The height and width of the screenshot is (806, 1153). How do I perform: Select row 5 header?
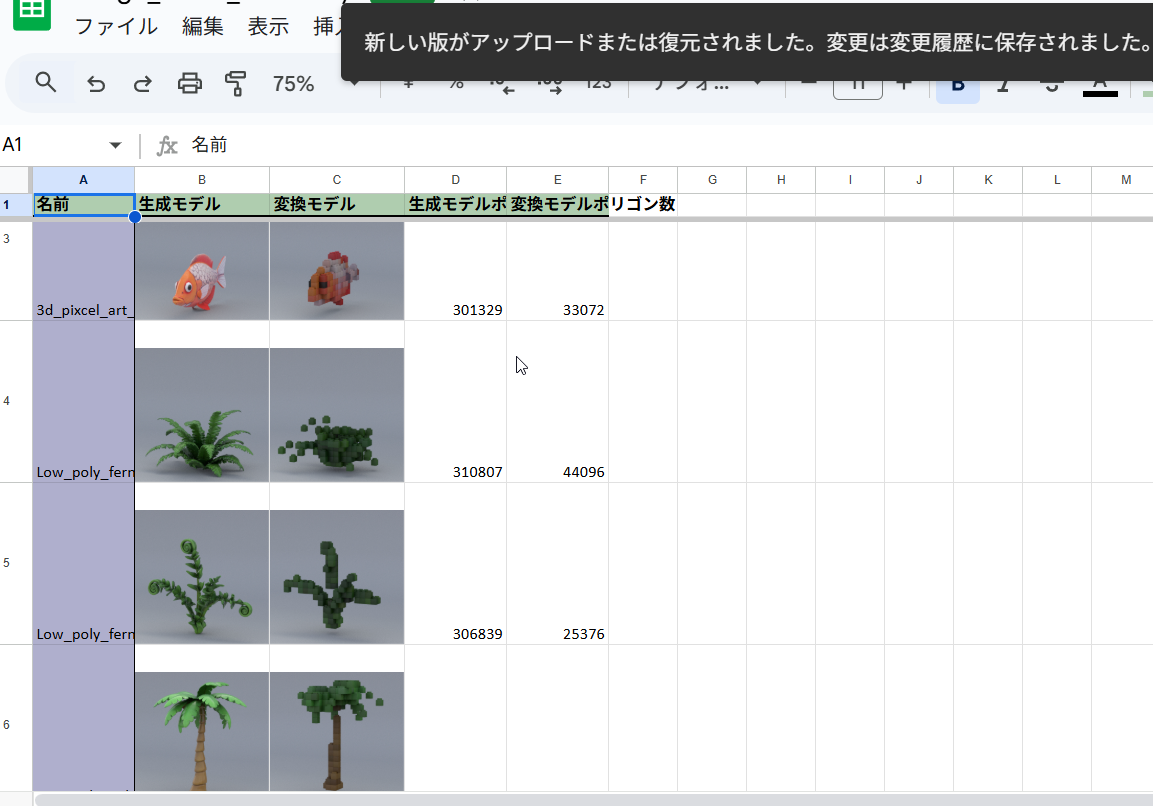[x=15, y=563]
